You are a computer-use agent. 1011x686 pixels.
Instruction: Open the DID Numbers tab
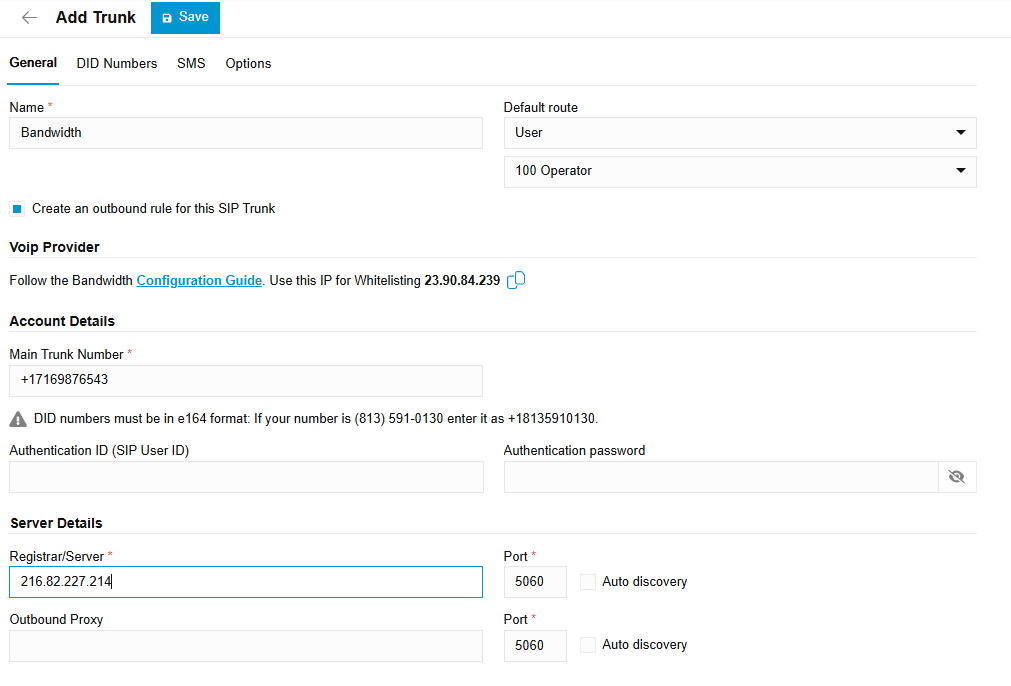pyautogui.click(x=117, y=63)
